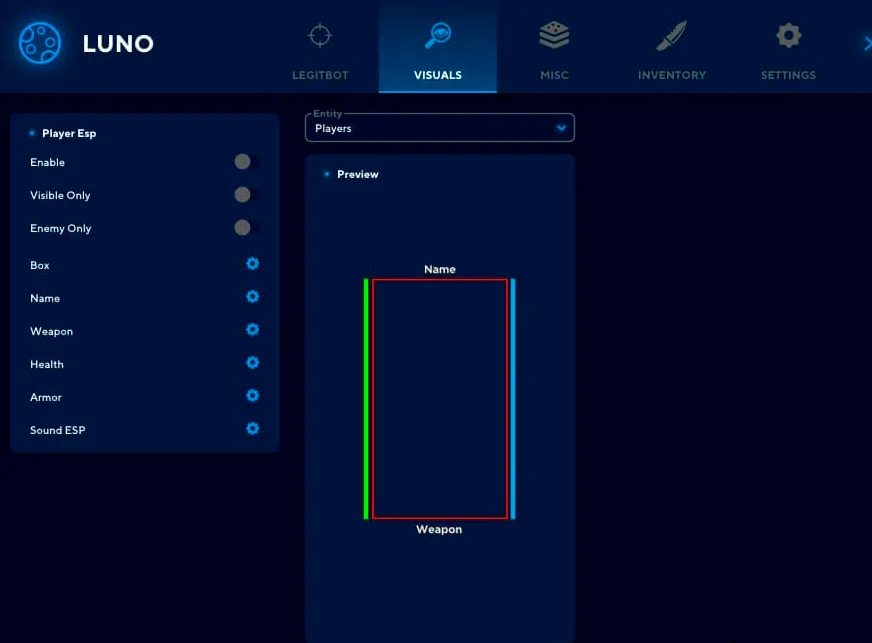
Task: Click the Weapon label in the preview
Action: (x=439, y=529)
